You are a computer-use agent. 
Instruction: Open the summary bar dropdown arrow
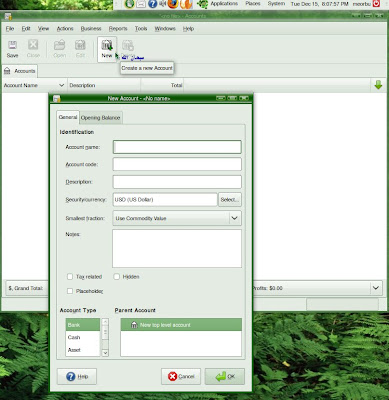point(376,288)
